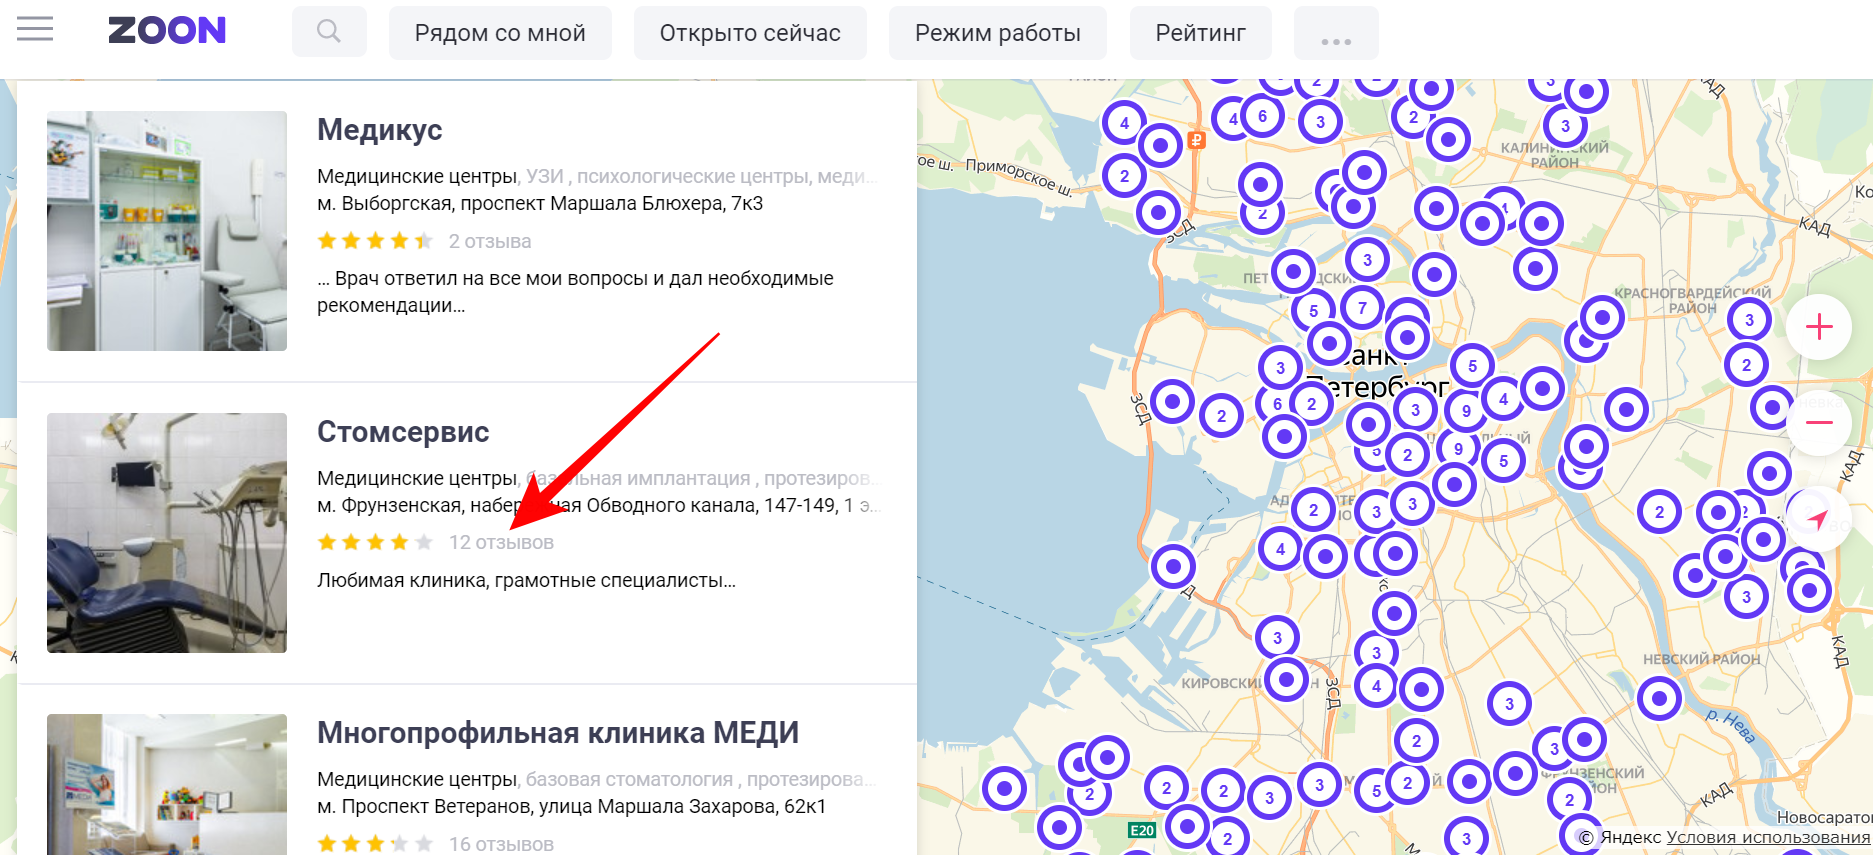Open the 'Рейтинг' filter

point(1201,33)
